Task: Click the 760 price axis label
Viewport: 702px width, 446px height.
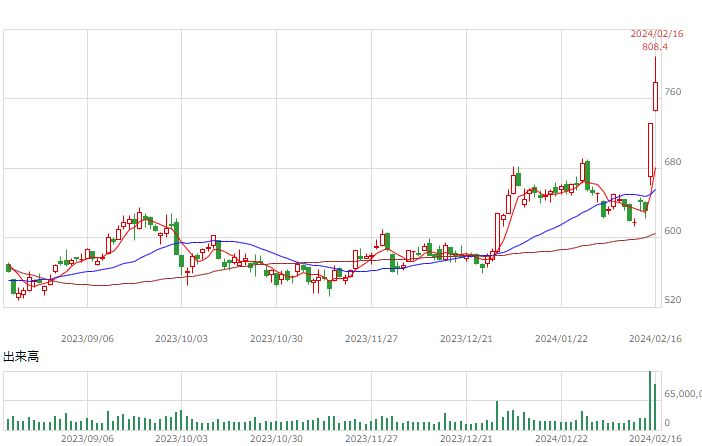Action: (673, 92)
